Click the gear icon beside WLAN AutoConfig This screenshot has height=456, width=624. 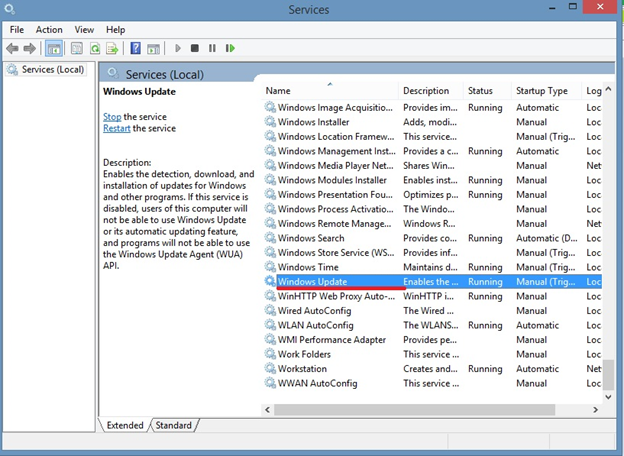point(270,325)
